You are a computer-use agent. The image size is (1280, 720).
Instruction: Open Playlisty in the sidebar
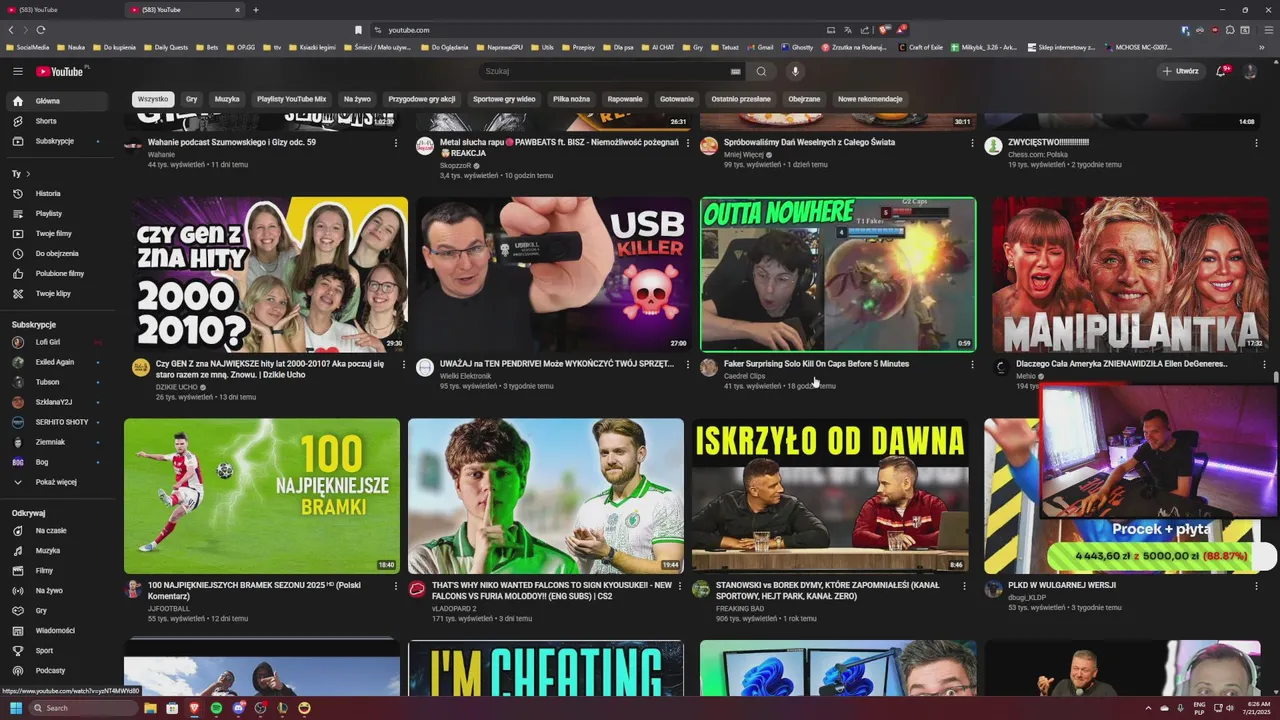57,213
